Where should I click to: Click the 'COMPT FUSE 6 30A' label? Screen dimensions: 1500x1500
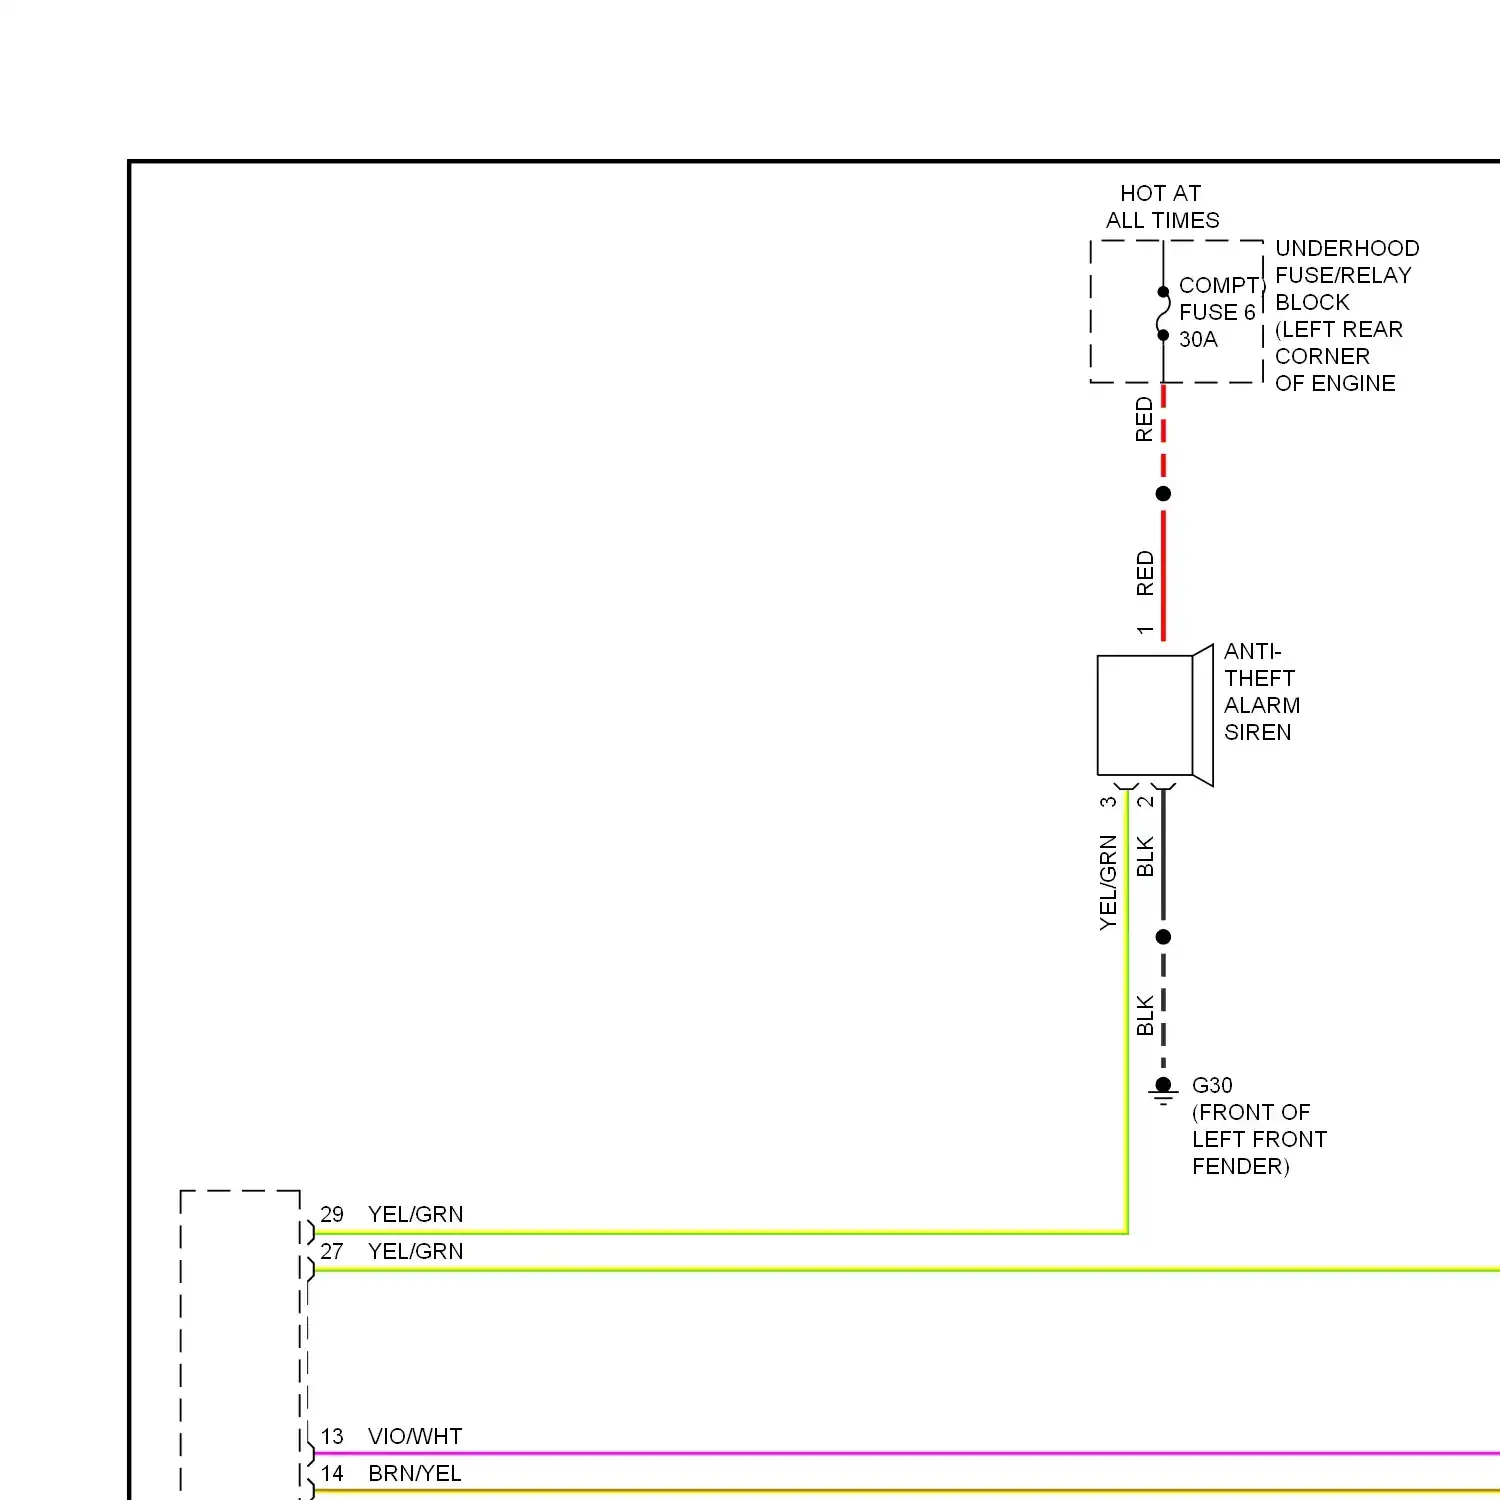[1220, 312]
